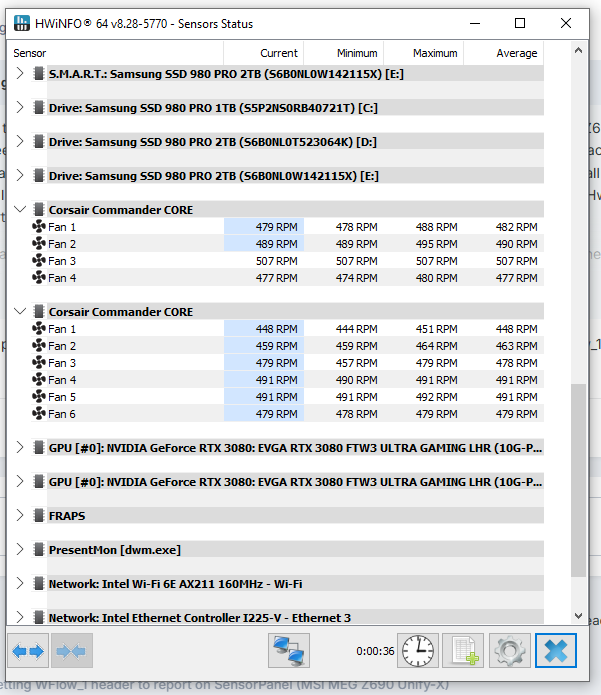Expand Intel Ethernet Controller I225-V group
The image size is (601, 695).
[x=20, y=617]
